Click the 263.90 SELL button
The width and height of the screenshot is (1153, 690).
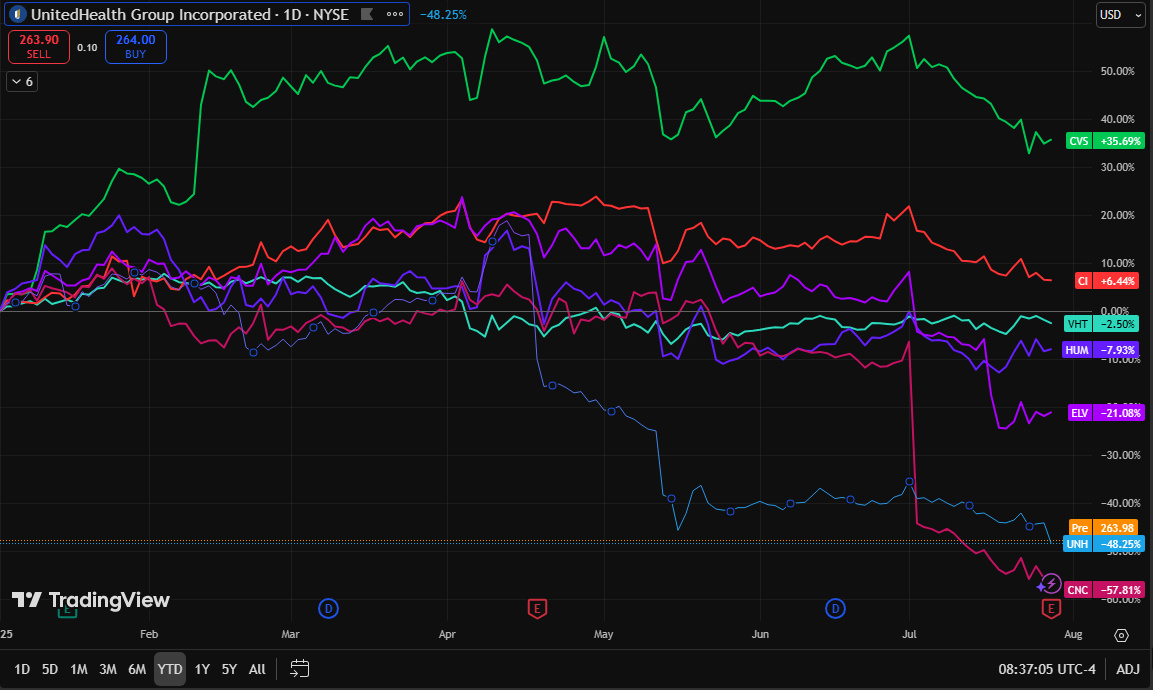[39, 46]
